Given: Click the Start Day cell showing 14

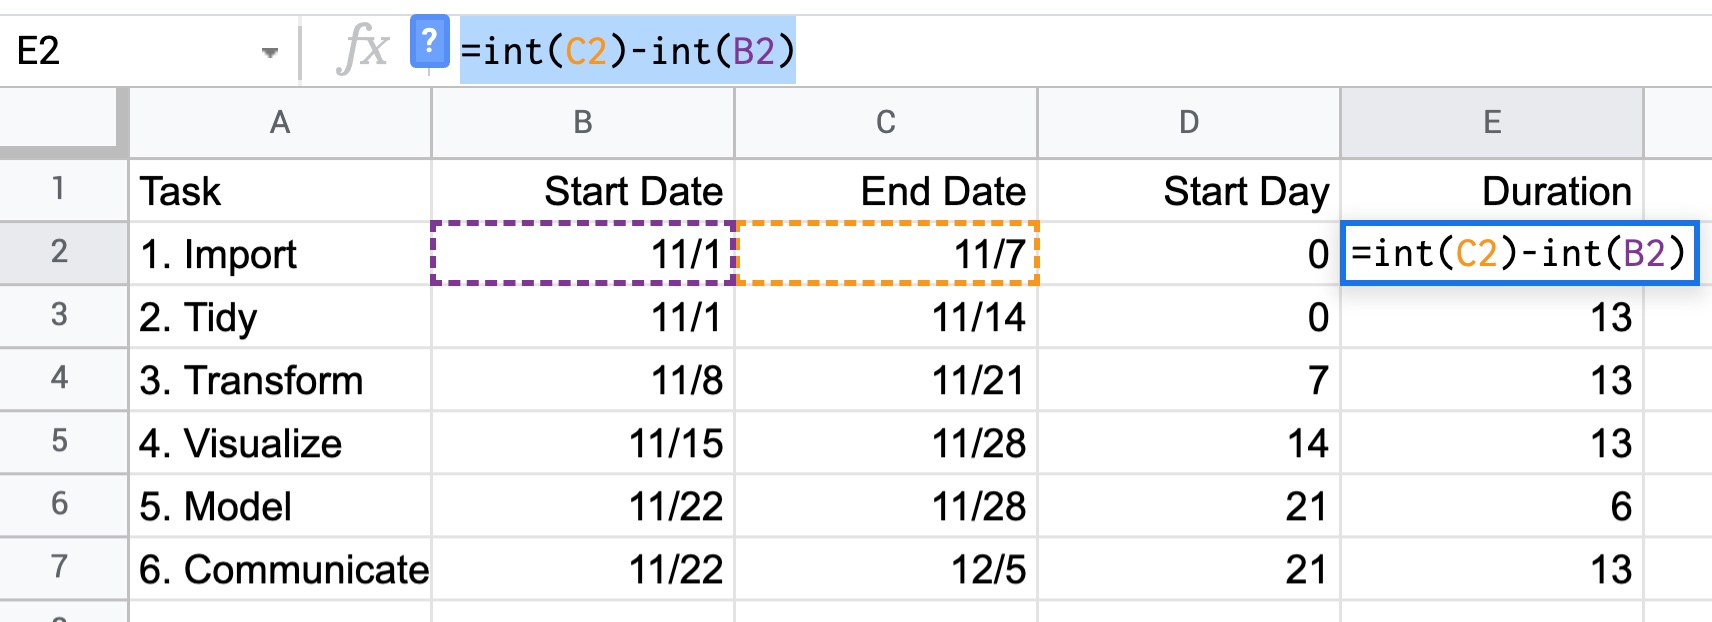Looking at the screenshot, I should point(1189,443).
